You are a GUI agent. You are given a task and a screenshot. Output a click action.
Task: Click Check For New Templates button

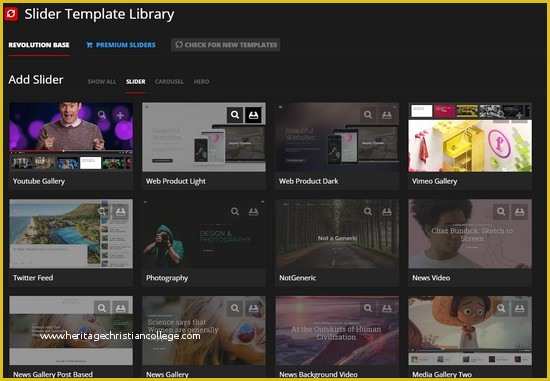(x=226, y=45)
